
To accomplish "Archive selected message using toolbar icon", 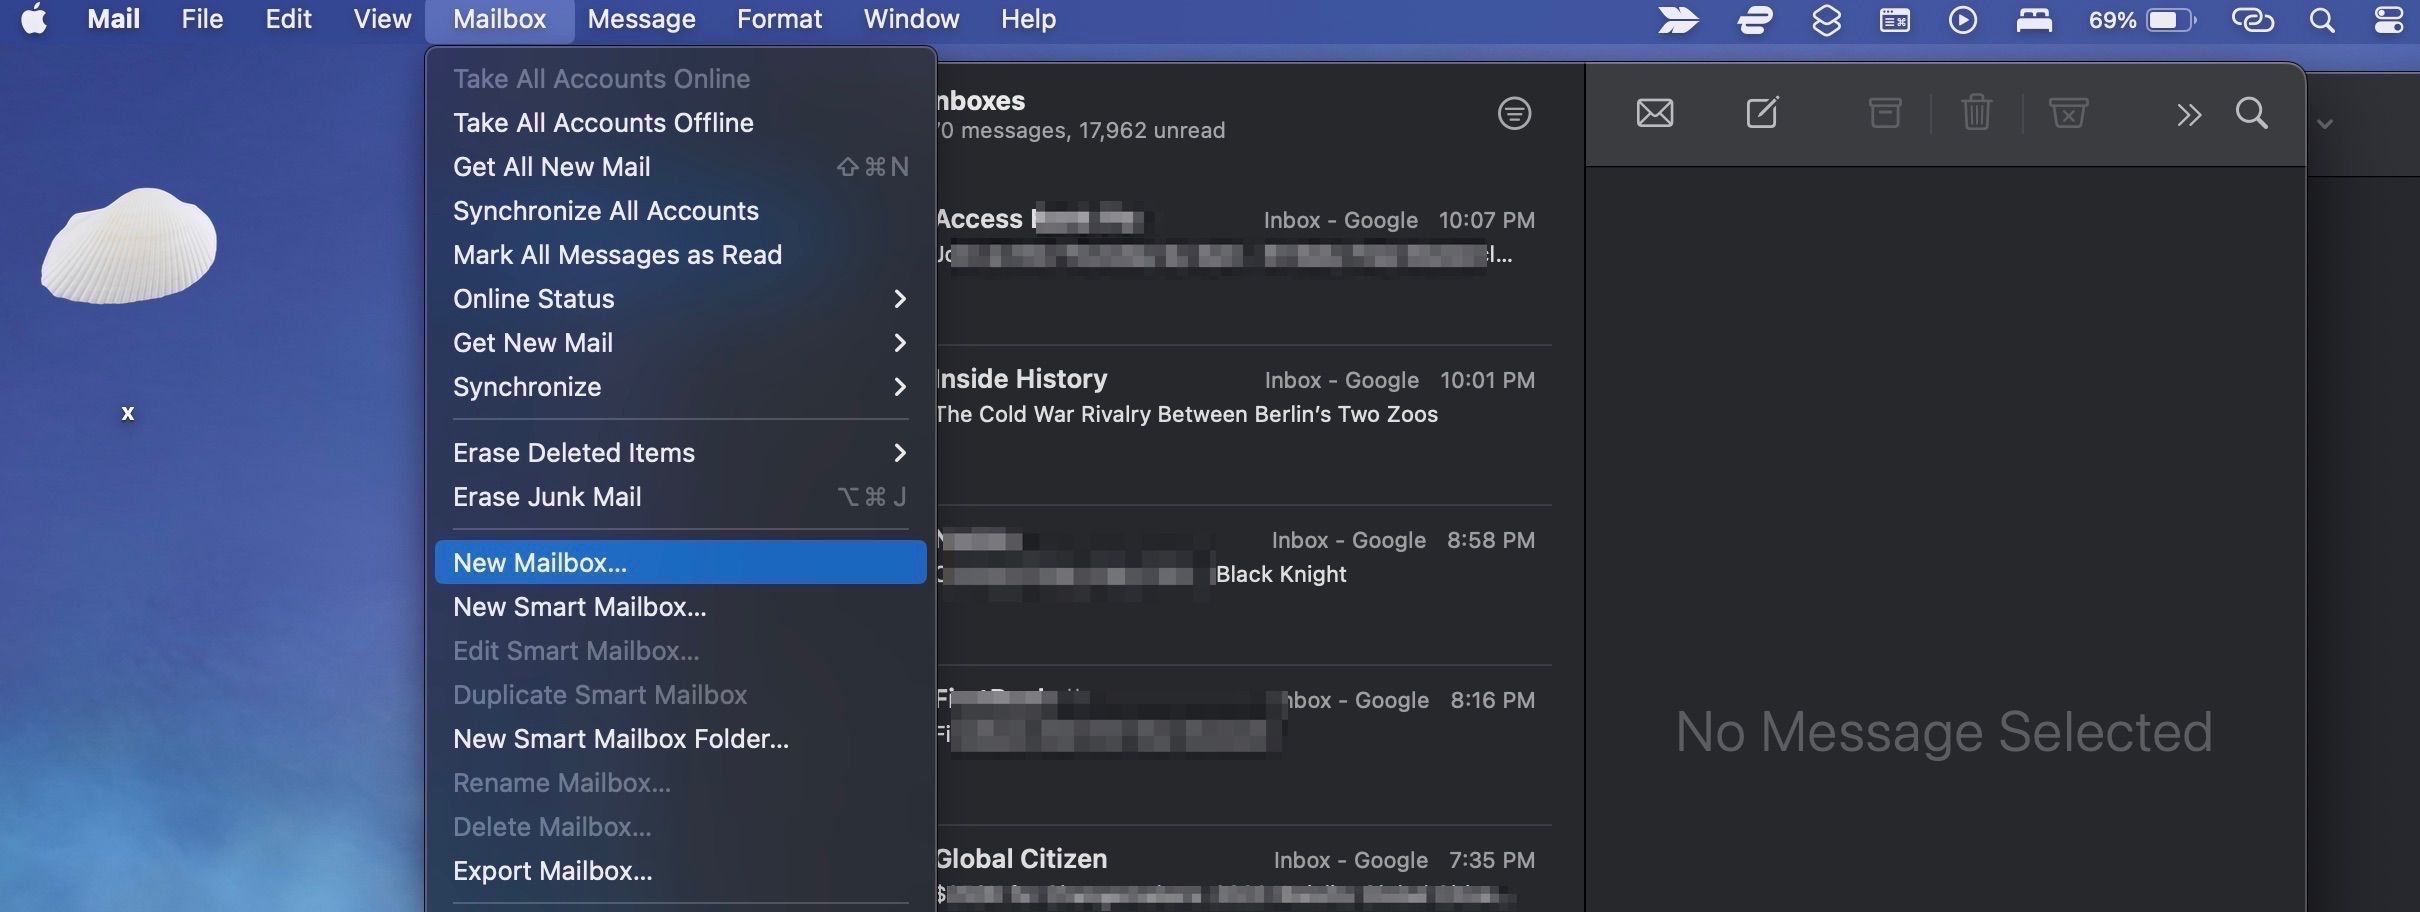I will point(1885,113).
